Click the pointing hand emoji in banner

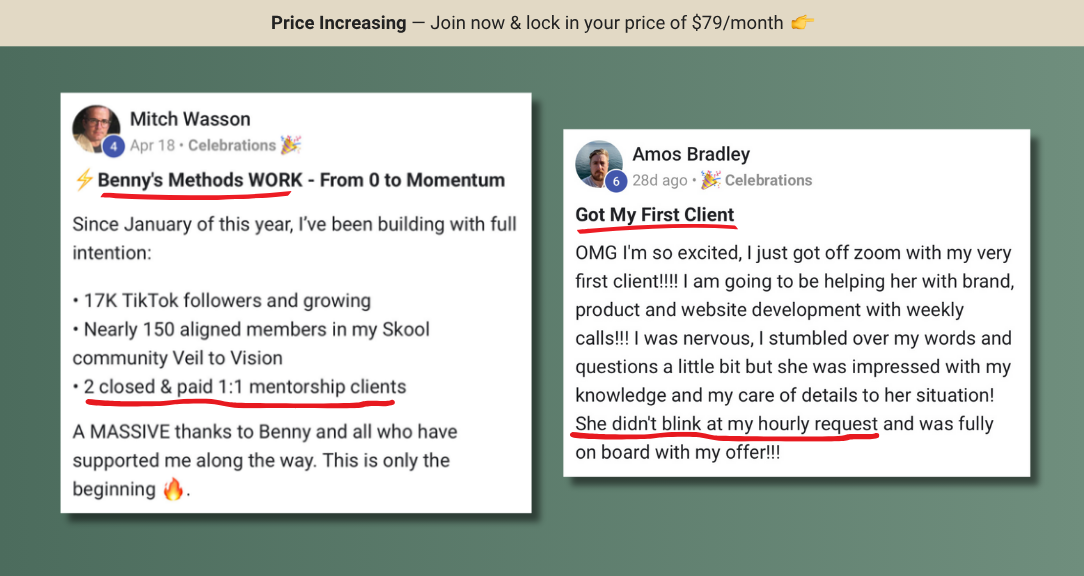(803, 23)
